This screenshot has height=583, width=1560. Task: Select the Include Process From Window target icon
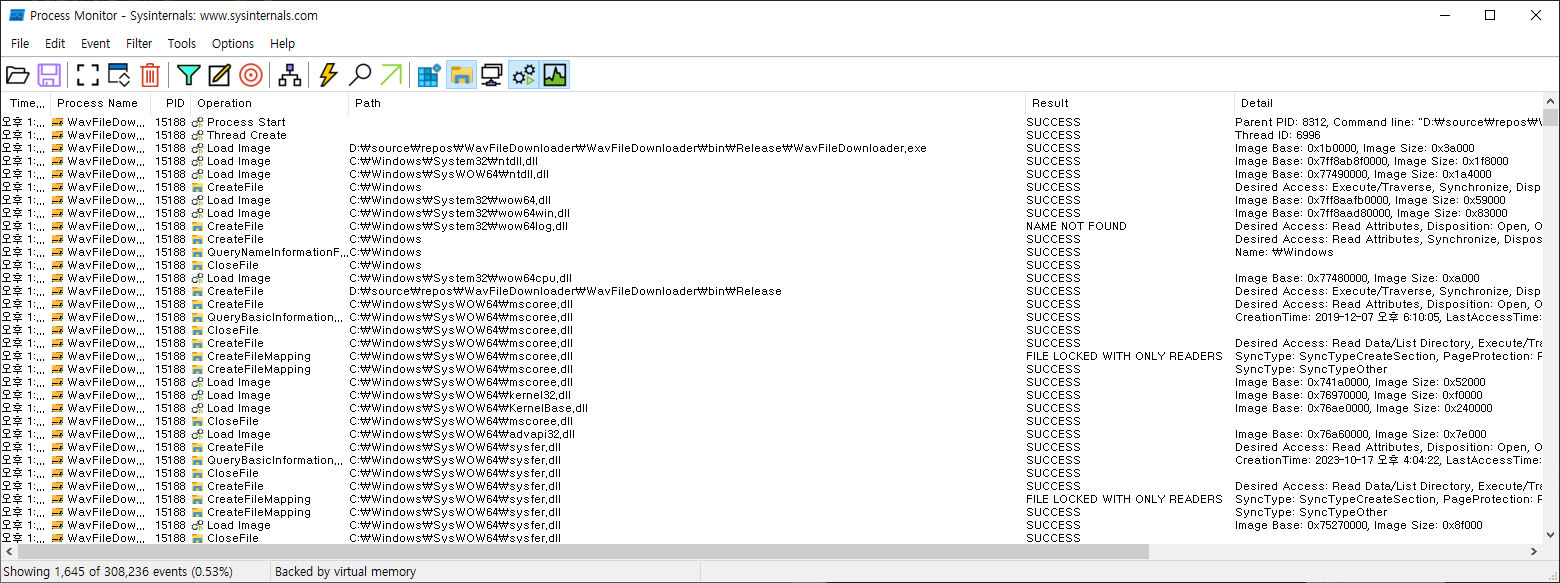point(250,75)
